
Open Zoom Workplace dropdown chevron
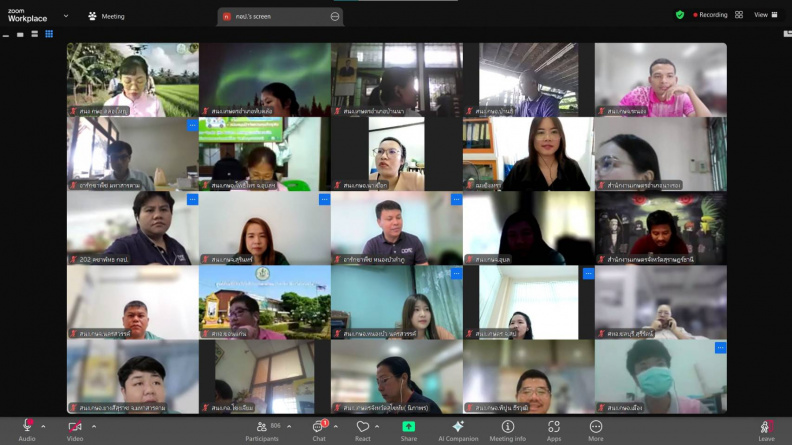pos(66,16)
